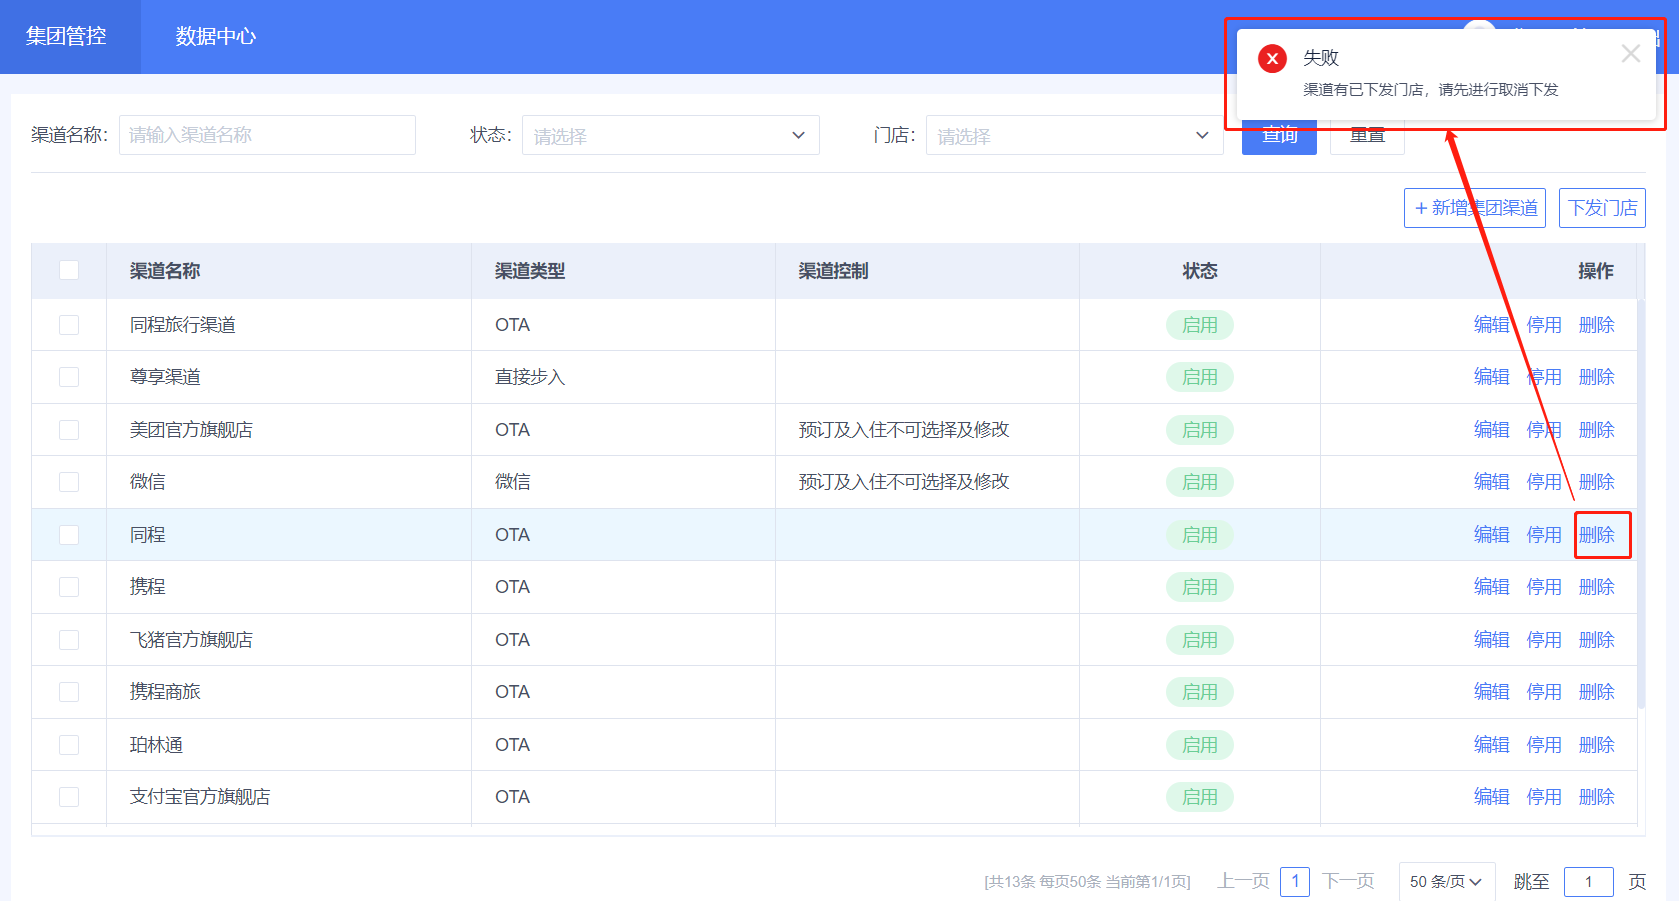
Task: Delete the 同程 channel
Action: (1597, 535)
